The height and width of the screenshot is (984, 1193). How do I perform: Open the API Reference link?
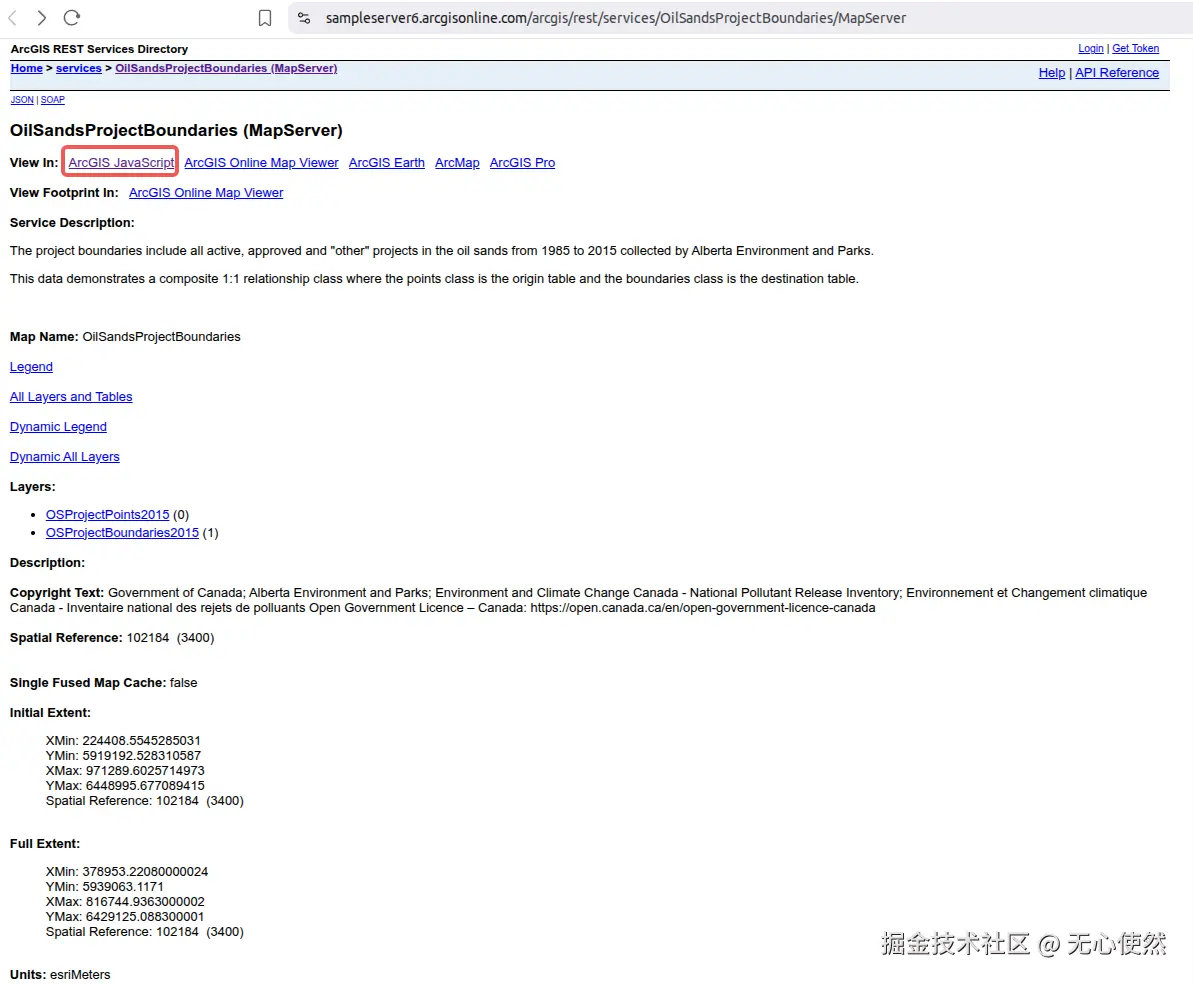tap(1117, 73)
